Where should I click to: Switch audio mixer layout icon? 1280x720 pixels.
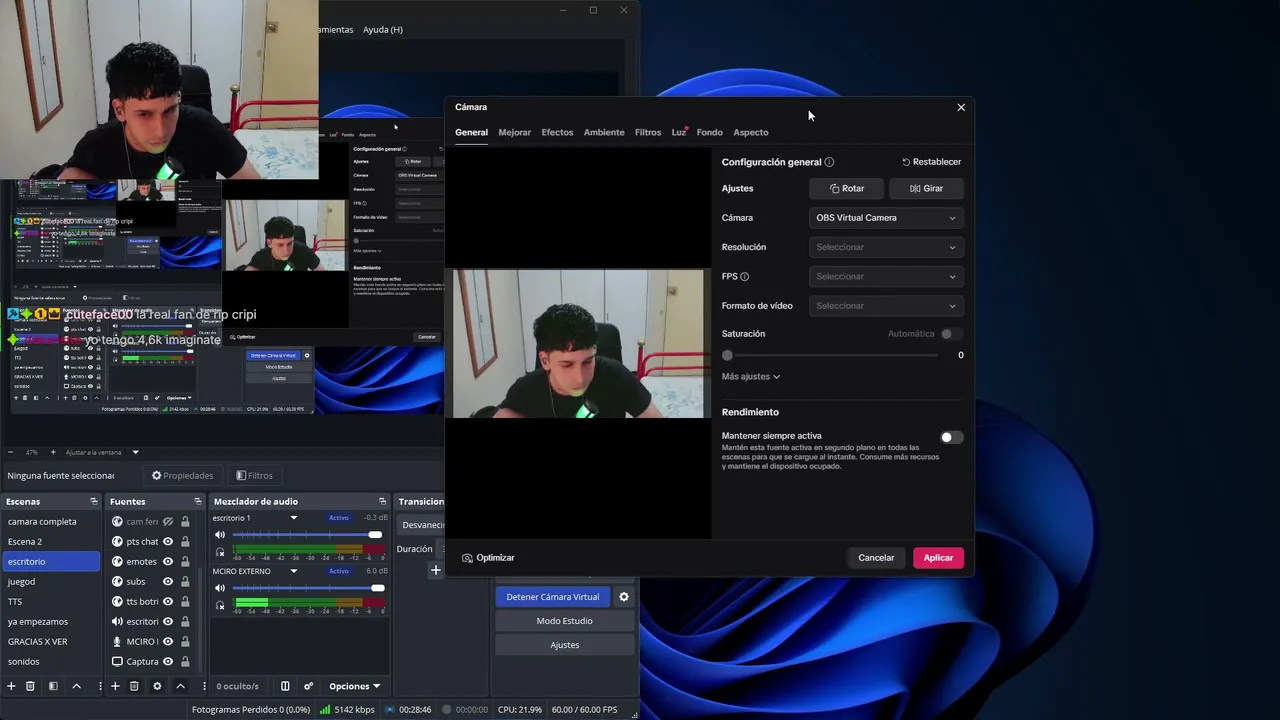point(285,686)
